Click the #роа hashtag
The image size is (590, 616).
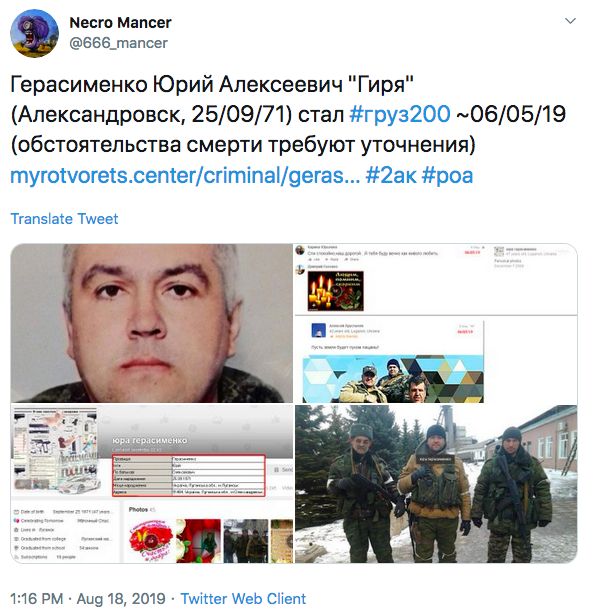[447, 176]
